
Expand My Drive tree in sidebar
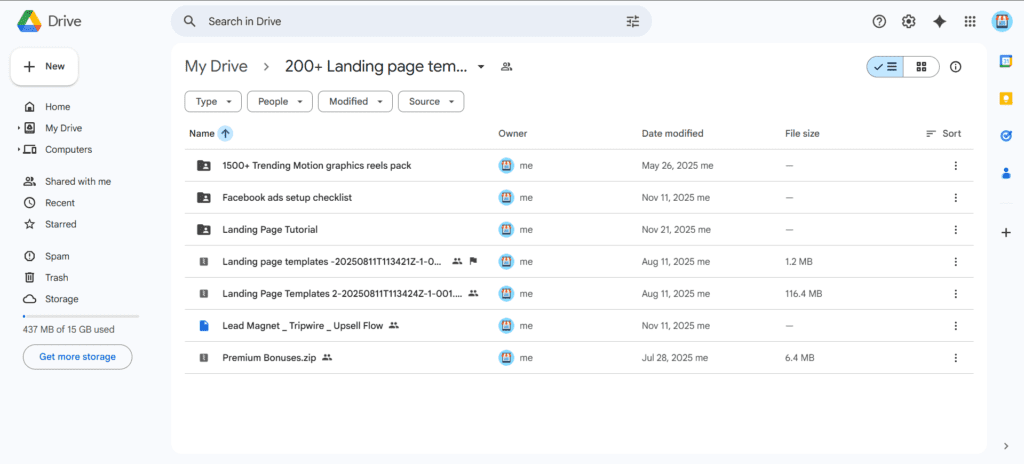[x=19, y=128]
